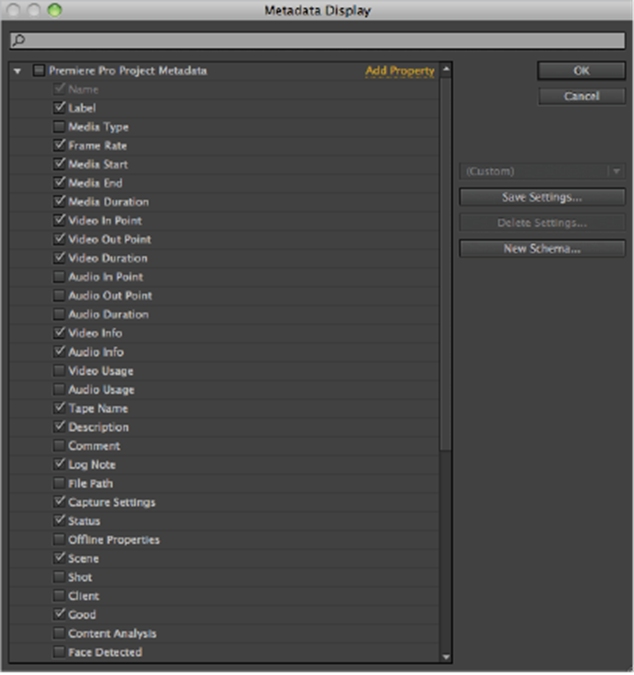Screen dimensions: 634x675
Task: Uncheck the Frame Rate checkbox
Action: 59,146
